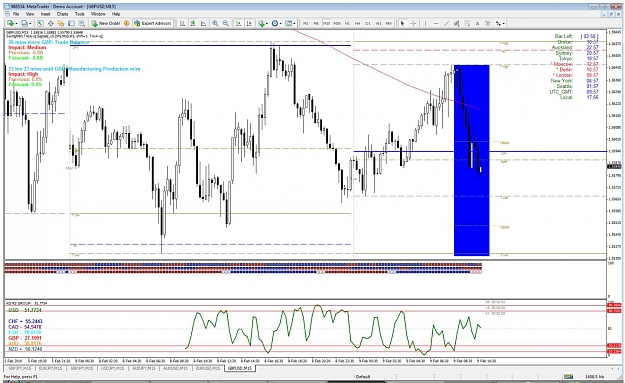
Task: Select the H1 timeframe
Action: pyautogui.click(x=347, y=23)
